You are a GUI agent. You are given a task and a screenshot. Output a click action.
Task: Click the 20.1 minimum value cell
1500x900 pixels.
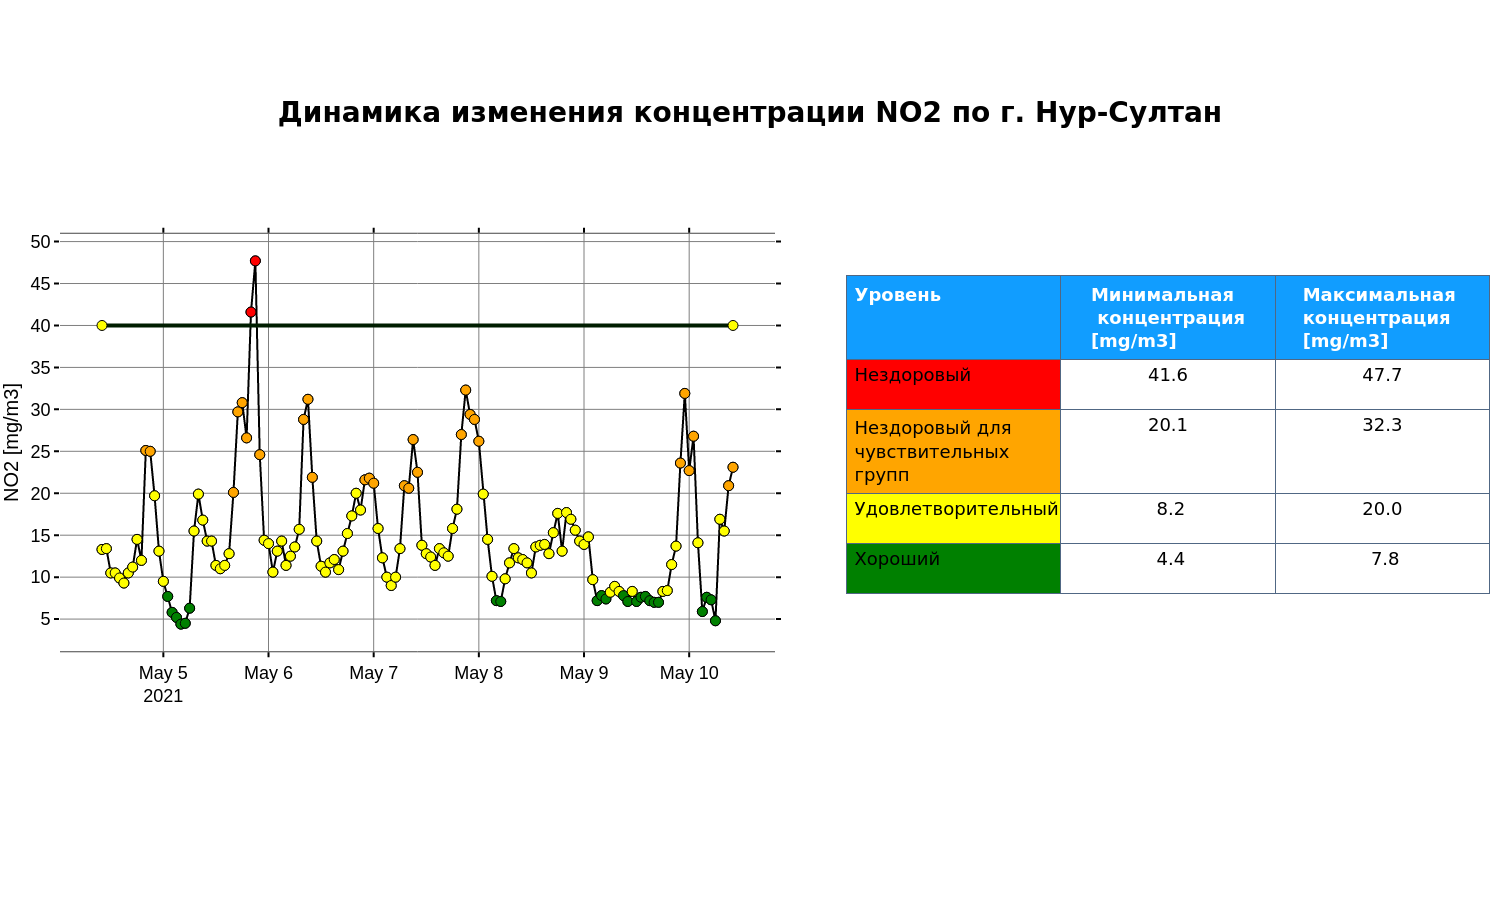pyautogui.click(x=1168, y=451)
